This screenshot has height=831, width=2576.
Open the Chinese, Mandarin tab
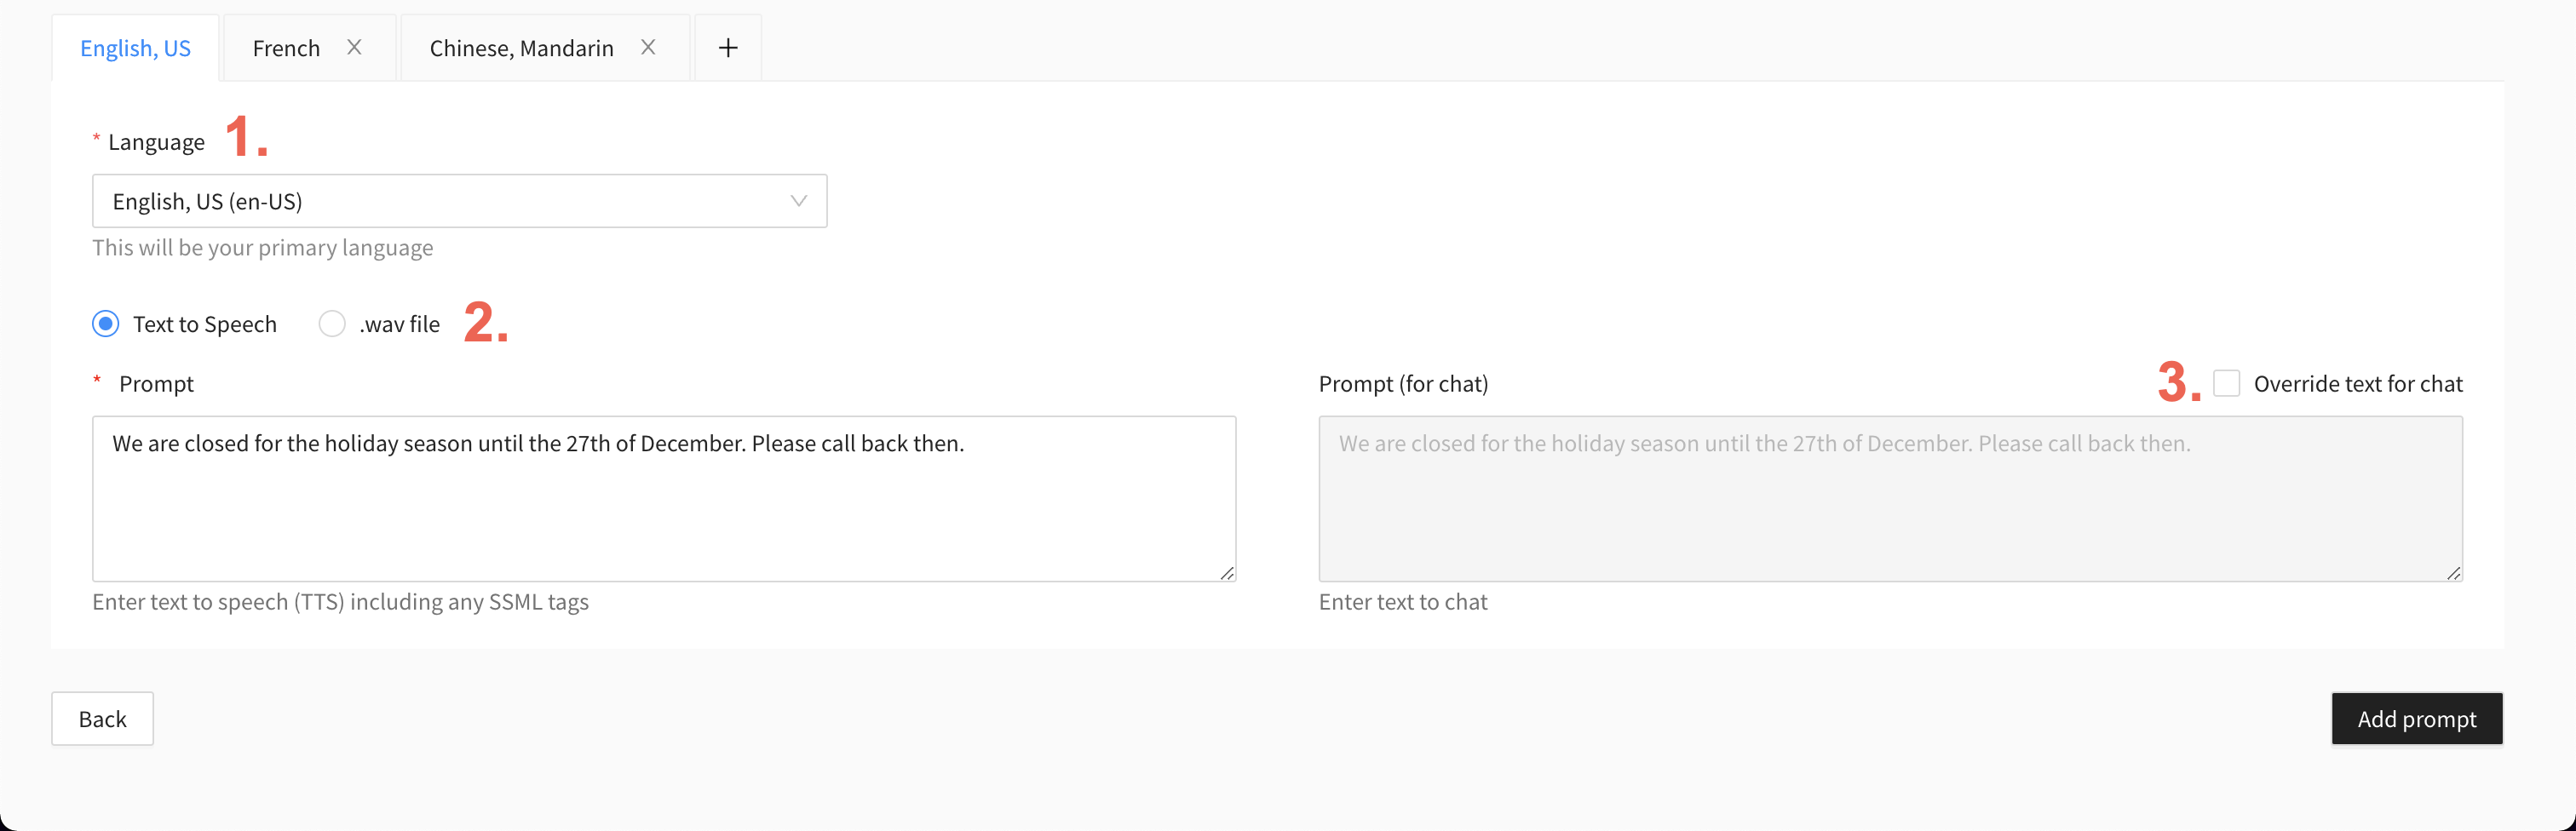(521, 48)
